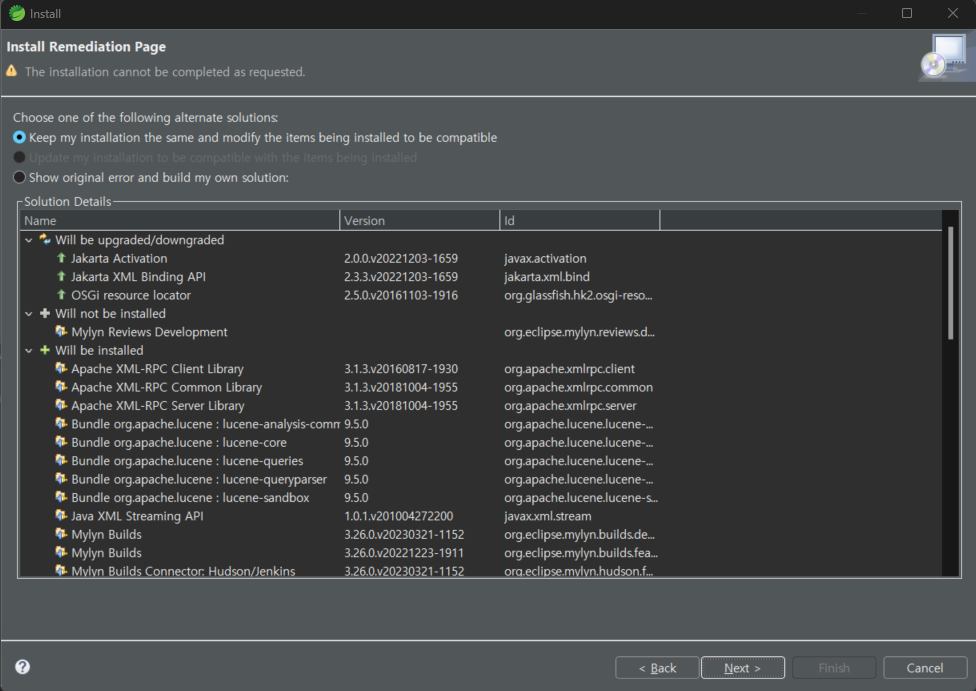976x691 pixels.
Task: Select Bundle org.apache.lucene : lucene-queryparser name
Action: point(199,479)
